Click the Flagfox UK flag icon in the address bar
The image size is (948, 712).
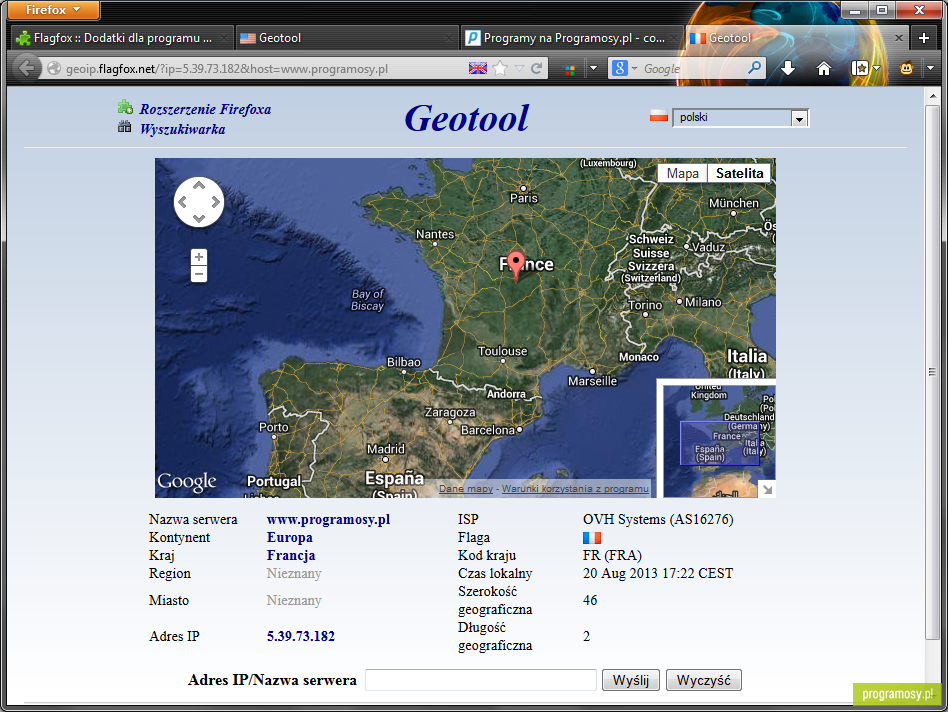point(478,68)
